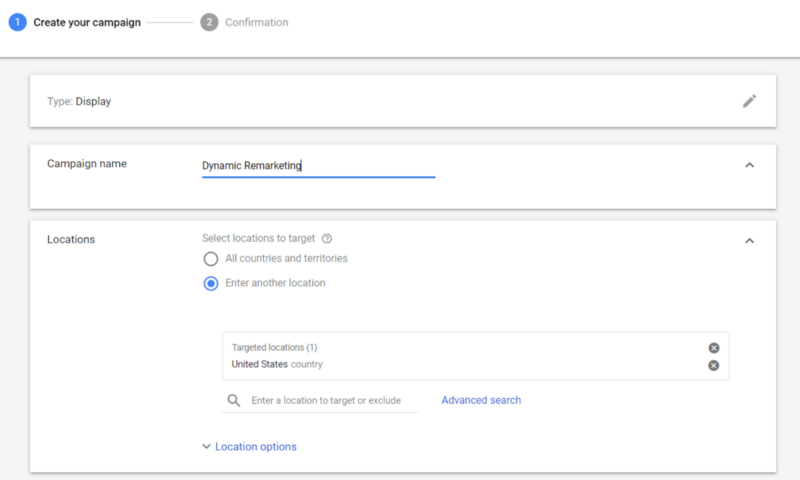Open help icon beside Select locations to target
This screenshot has height=480, width=800.
pyautogui.click(x=327, y=238)
